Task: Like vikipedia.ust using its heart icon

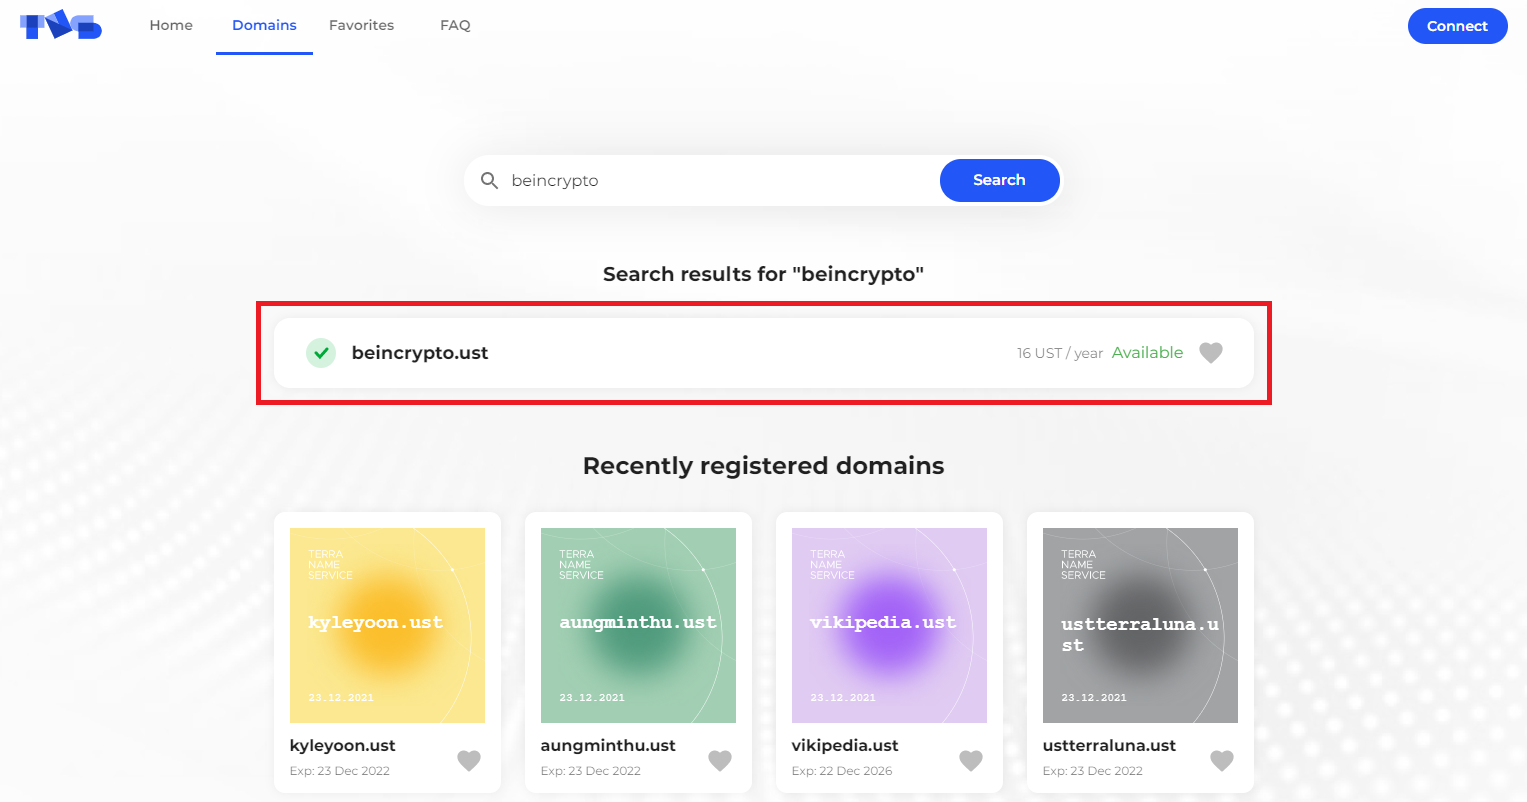Action: [x=971, y=761]
